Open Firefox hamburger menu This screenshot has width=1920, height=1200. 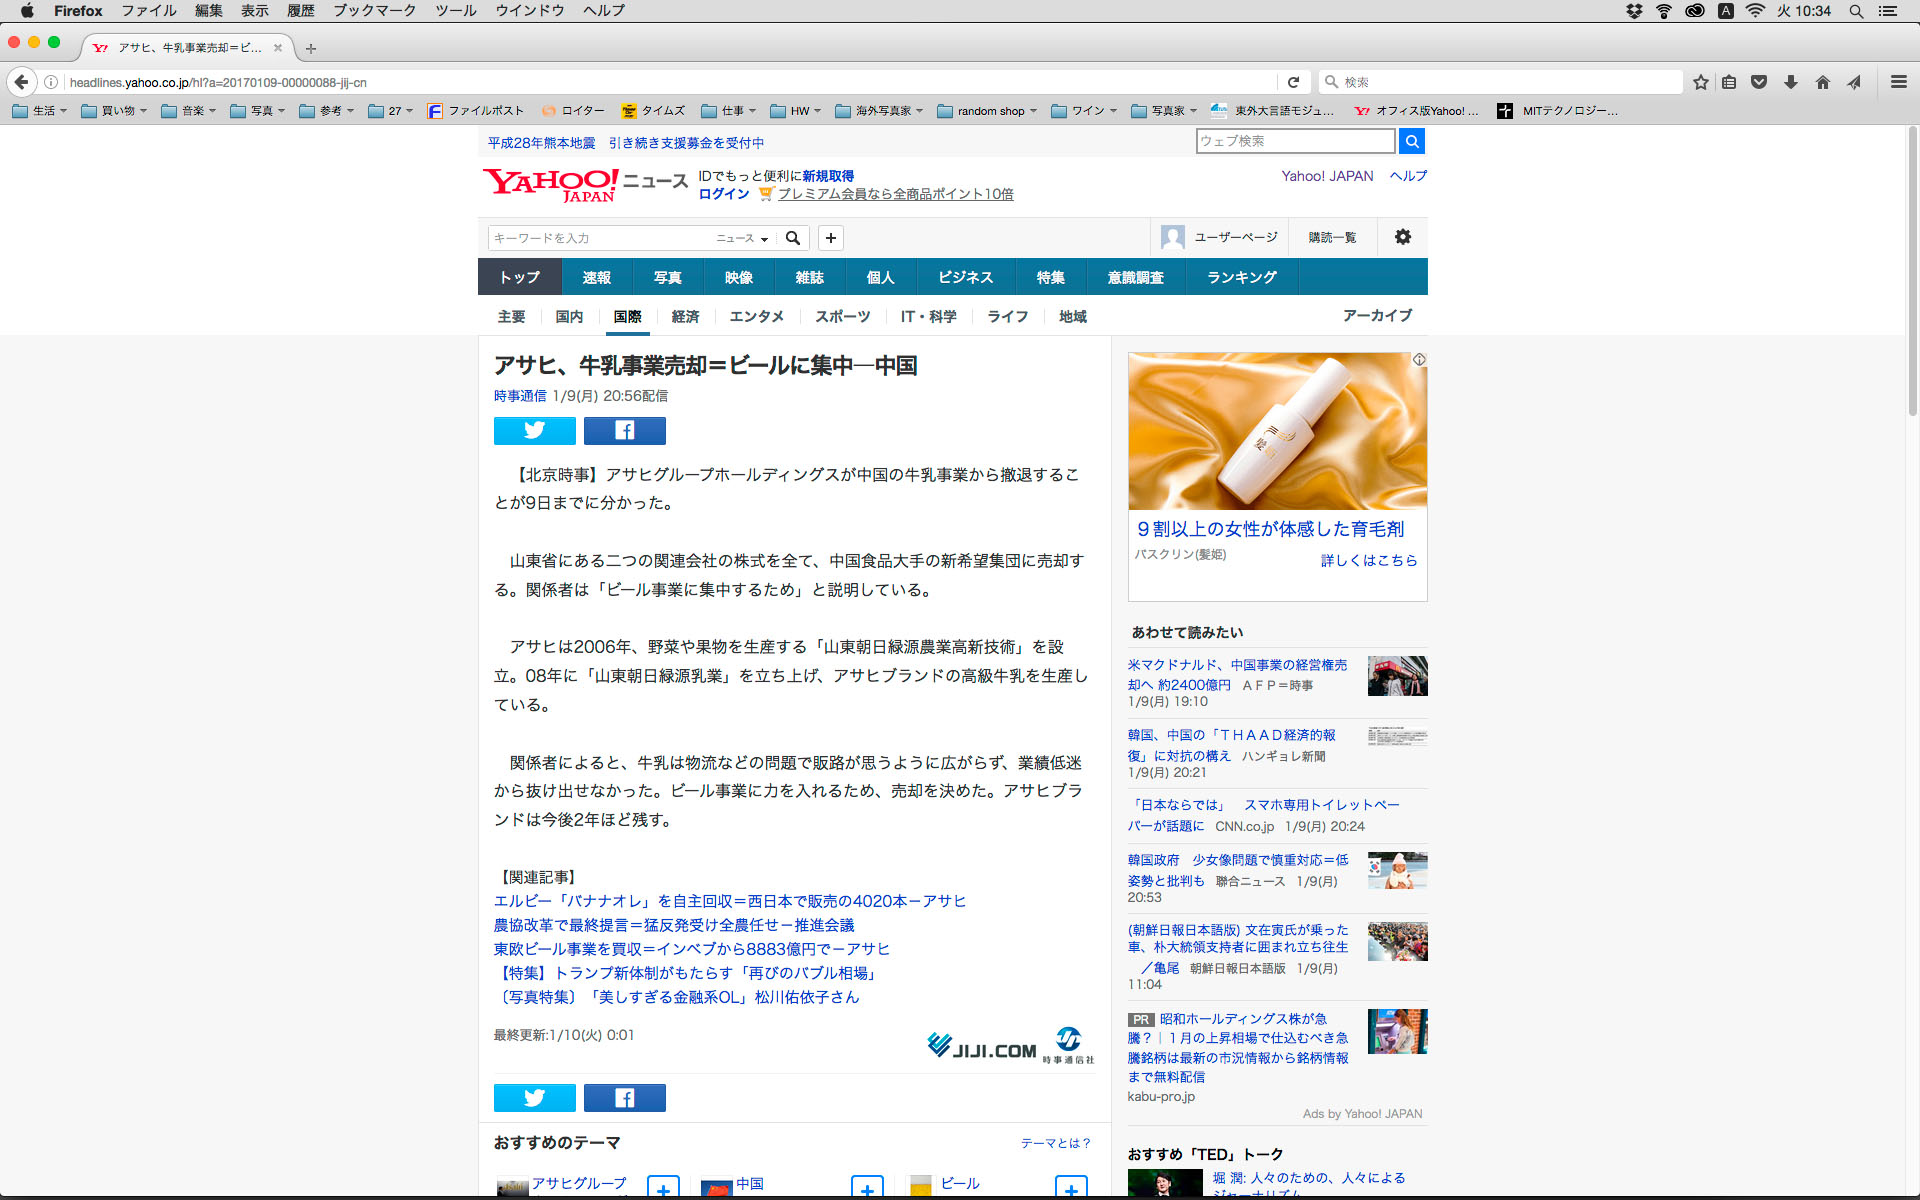[x=1898, y=82]
